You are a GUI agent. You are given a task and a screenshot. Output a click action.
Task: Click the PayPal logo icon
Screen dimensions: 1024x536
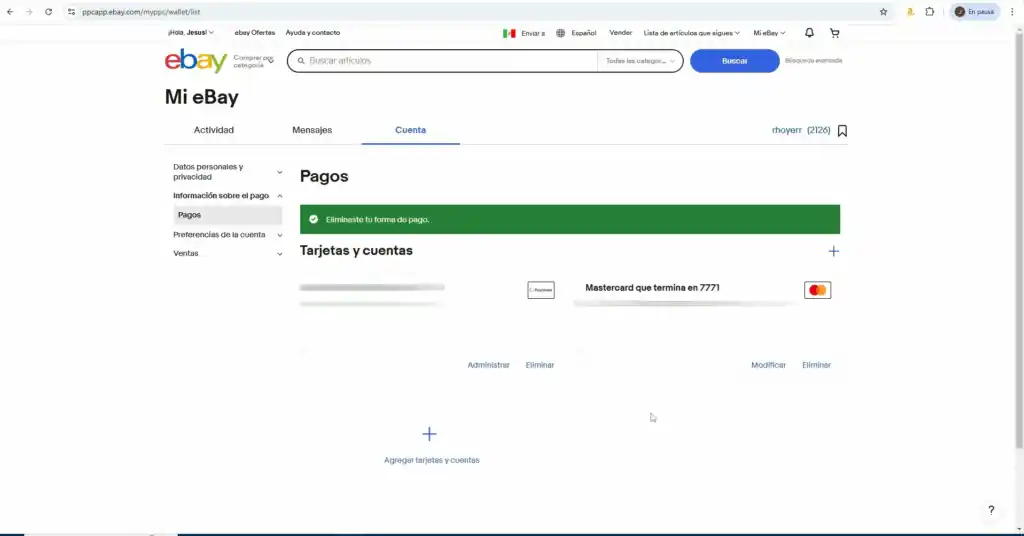coord(541,290)
